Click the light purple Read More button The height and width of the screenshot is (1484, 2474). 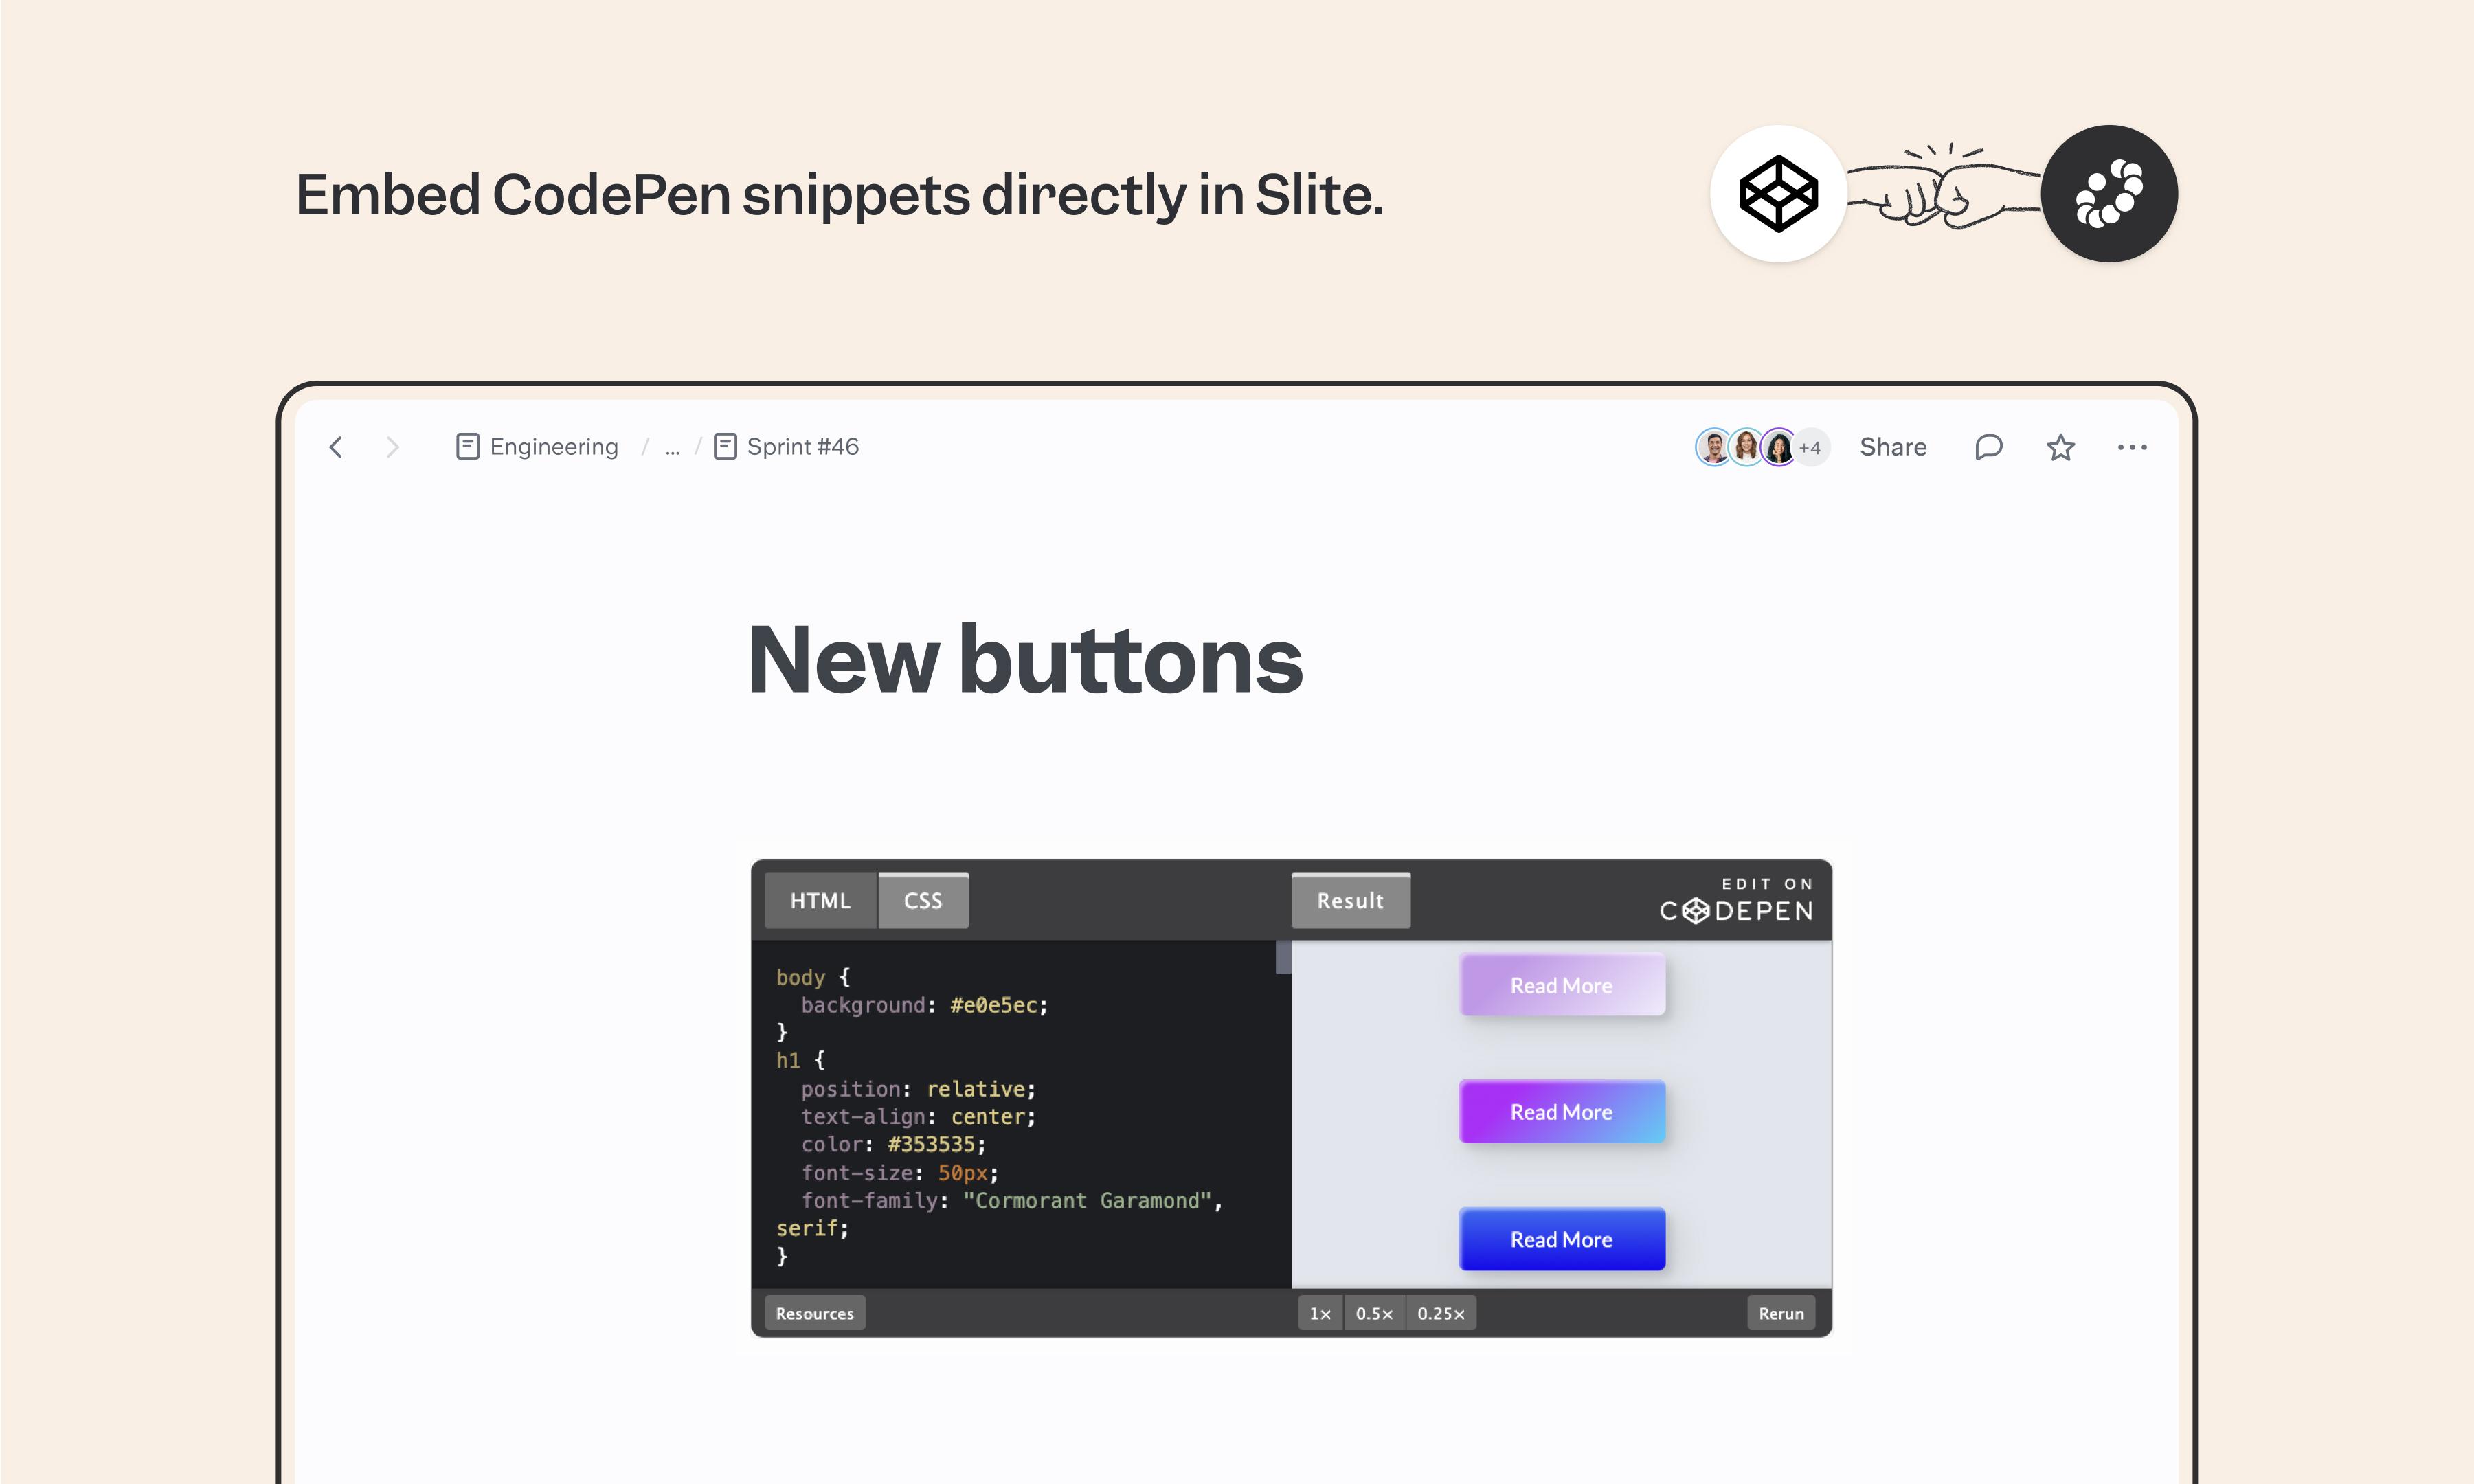pos(1562,985)
